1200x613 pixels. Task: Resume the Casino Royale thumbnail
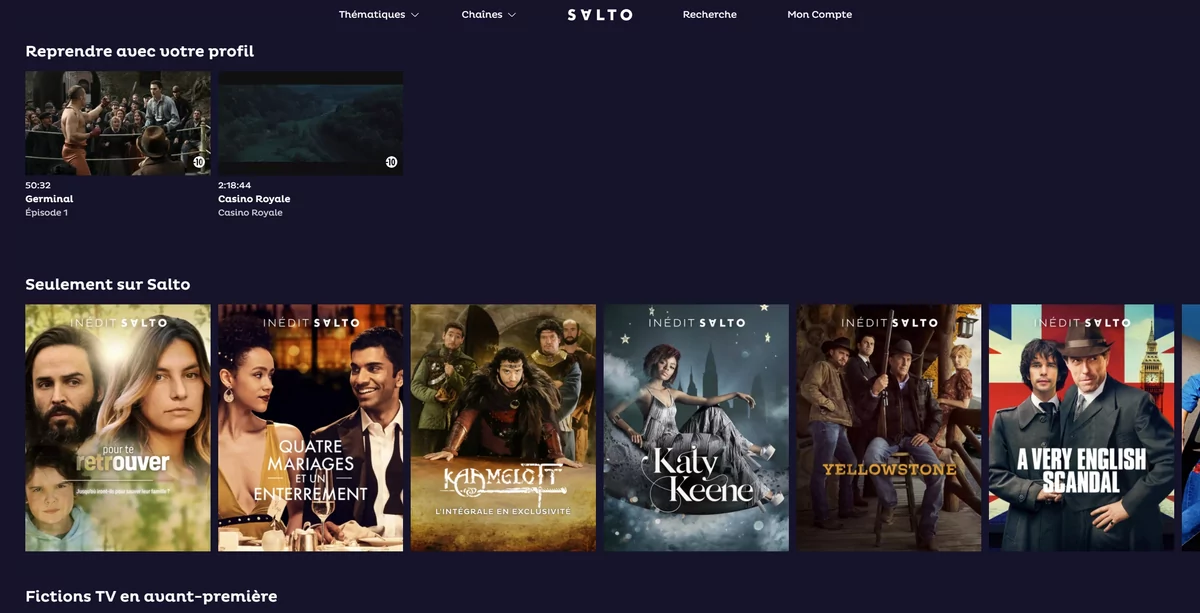click(311, 123)
